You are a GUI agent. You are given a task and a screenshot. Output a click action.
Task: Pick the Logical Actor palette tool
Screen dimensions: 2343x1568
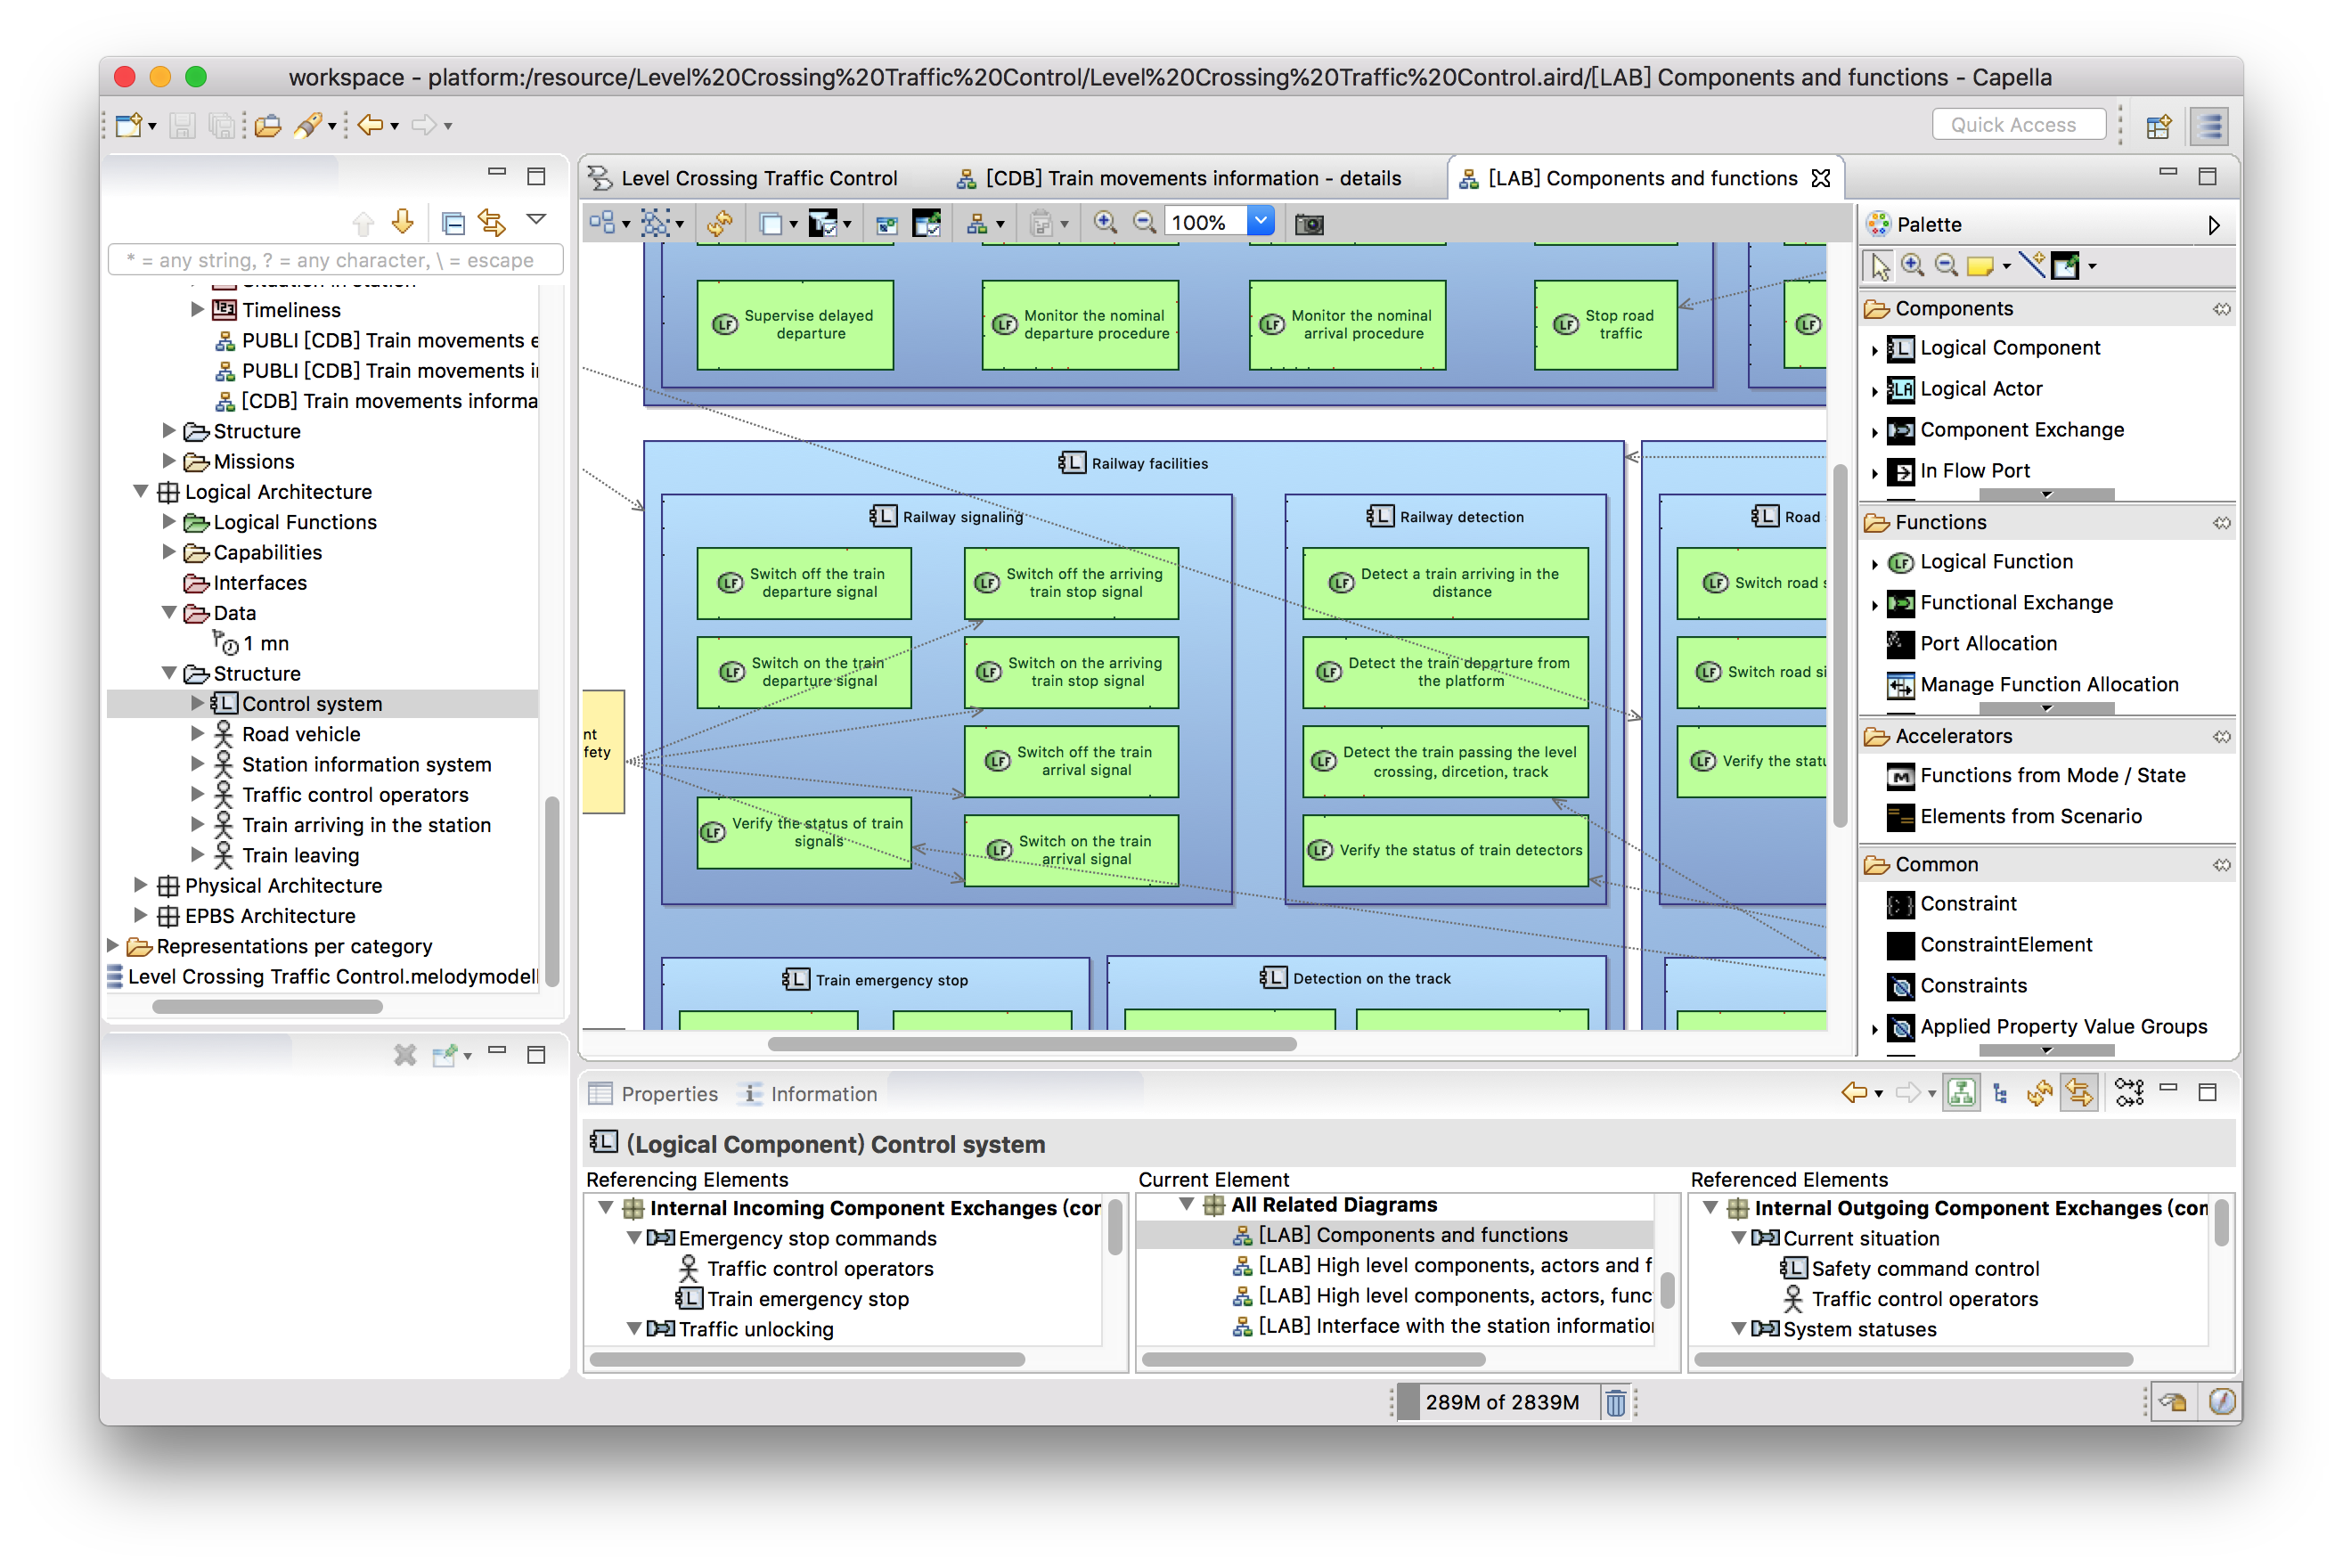[x=1980, y=389]
